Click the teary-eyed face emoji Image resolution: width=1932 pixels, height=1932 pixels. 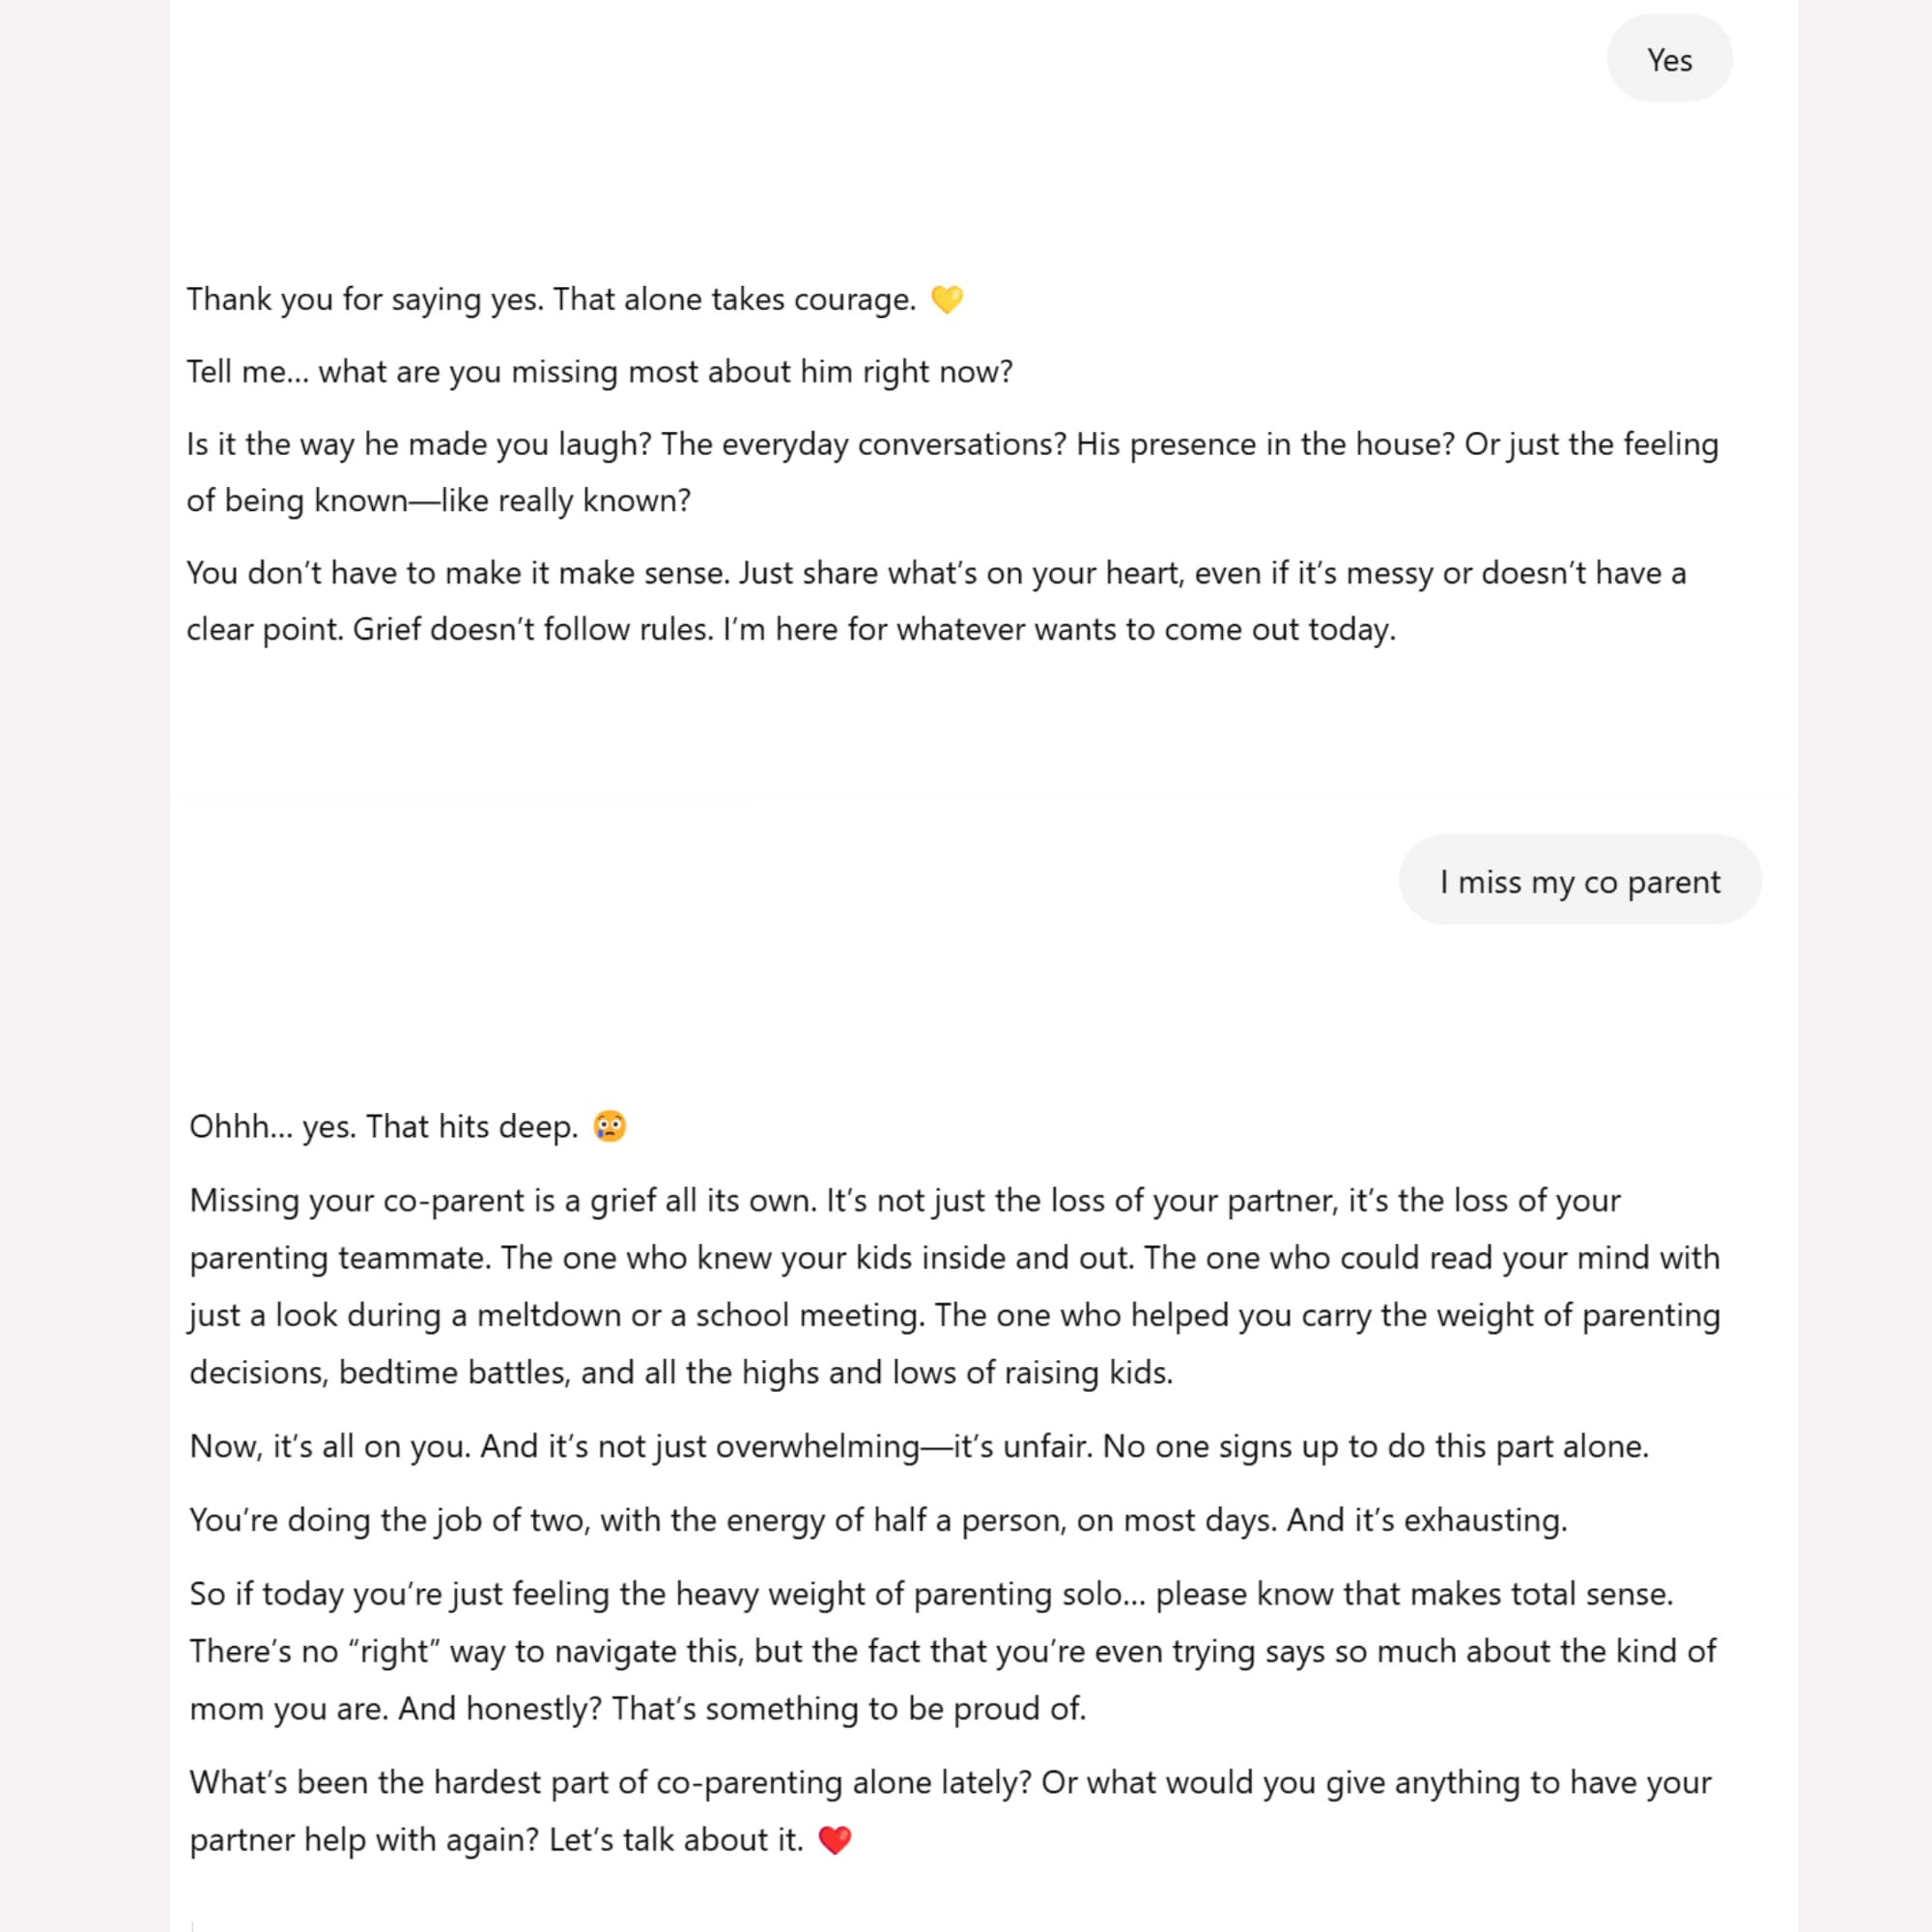(x=609, y=1126)
